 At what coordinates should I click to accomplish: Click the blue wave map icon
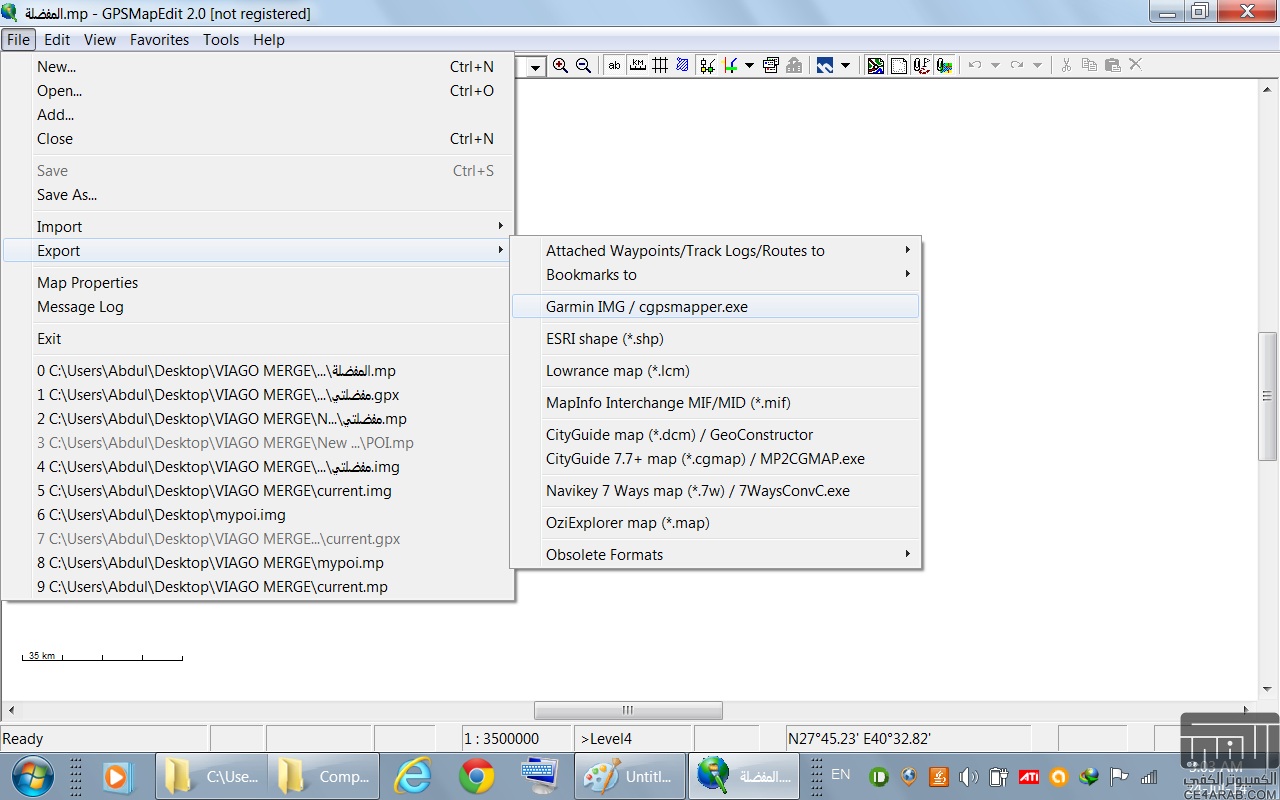click(825, 66)
